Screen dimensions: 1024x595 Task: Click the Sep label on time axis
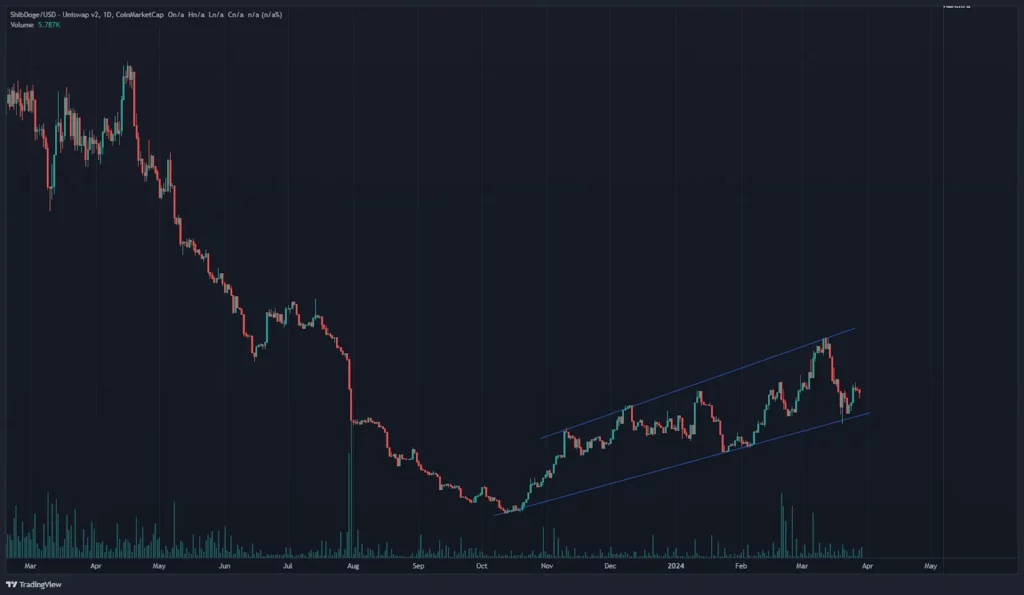419,566
